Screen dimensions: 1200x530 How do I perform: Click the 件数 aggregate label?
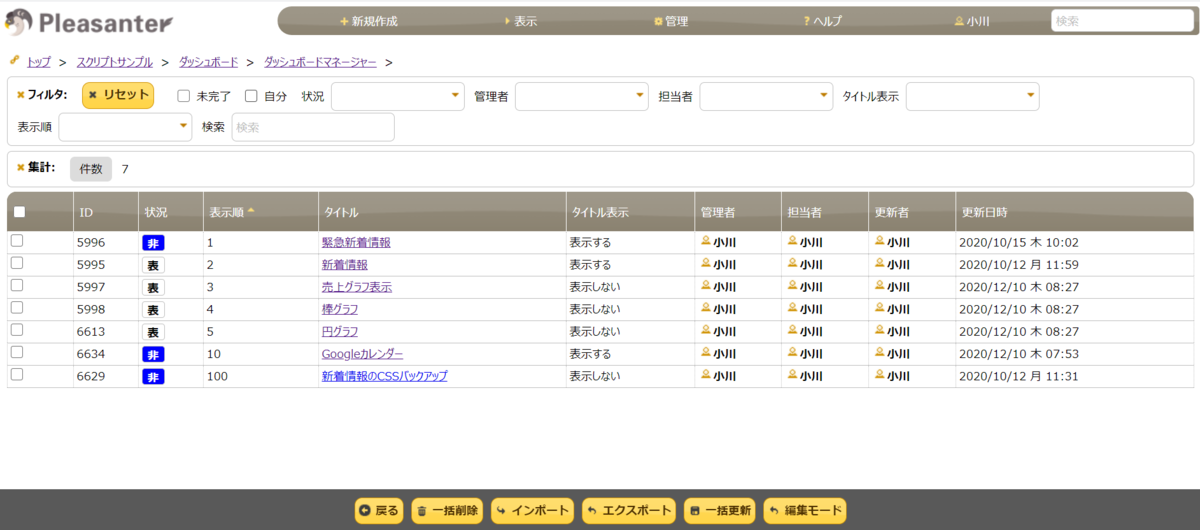coord(91,169)
